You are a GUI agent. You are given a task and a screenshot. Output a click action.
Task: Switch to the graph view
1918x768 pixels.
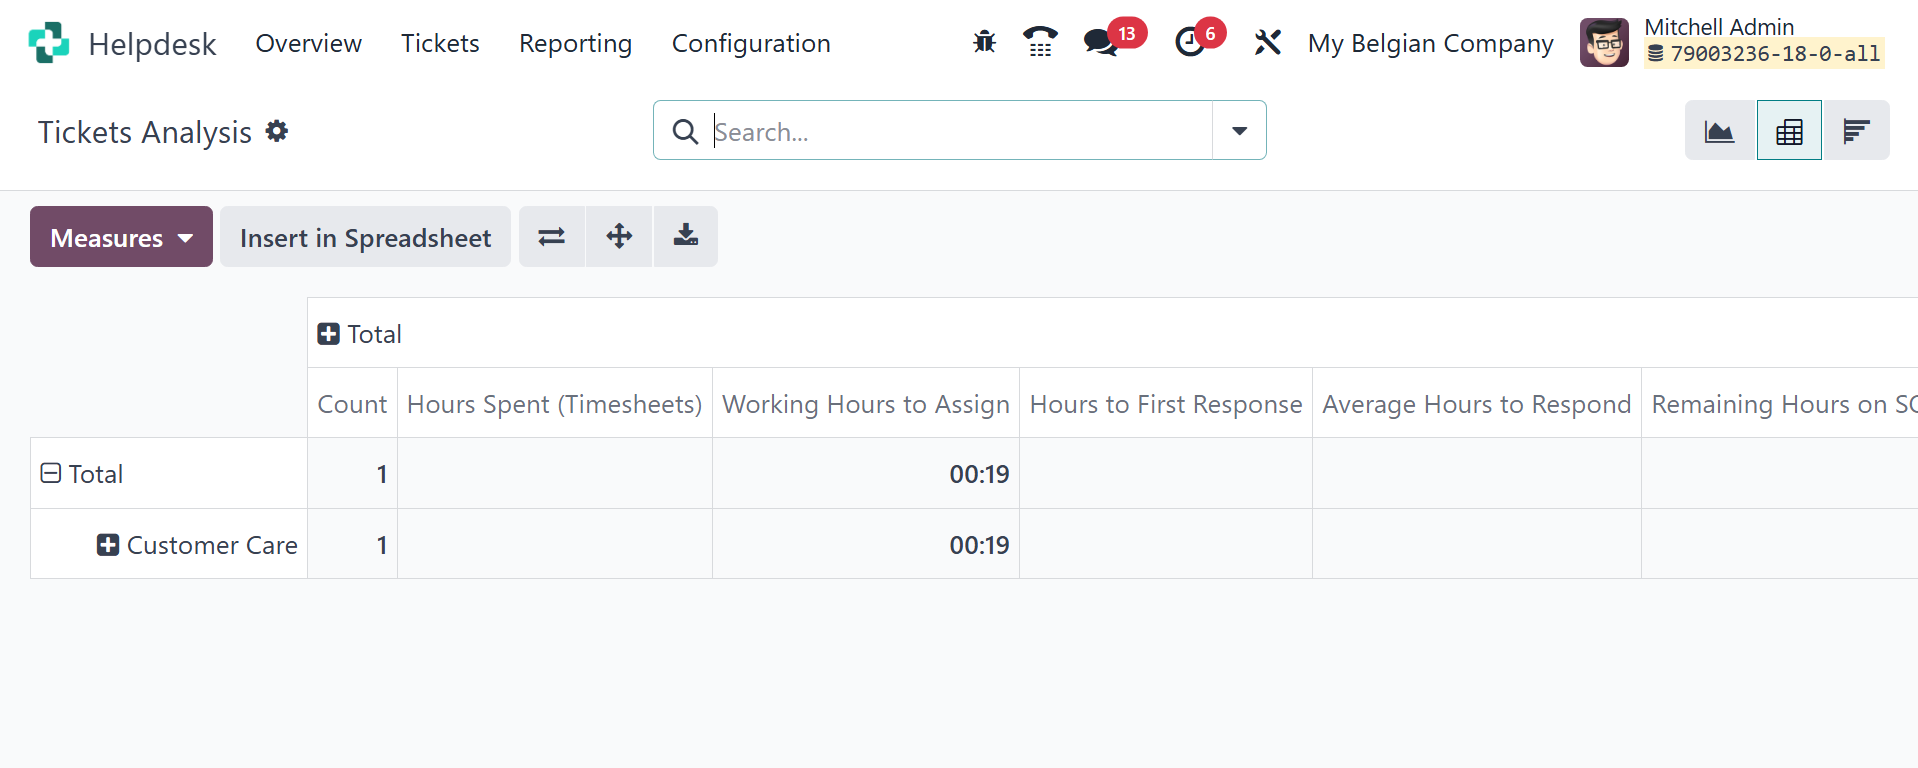[1720, 131]
